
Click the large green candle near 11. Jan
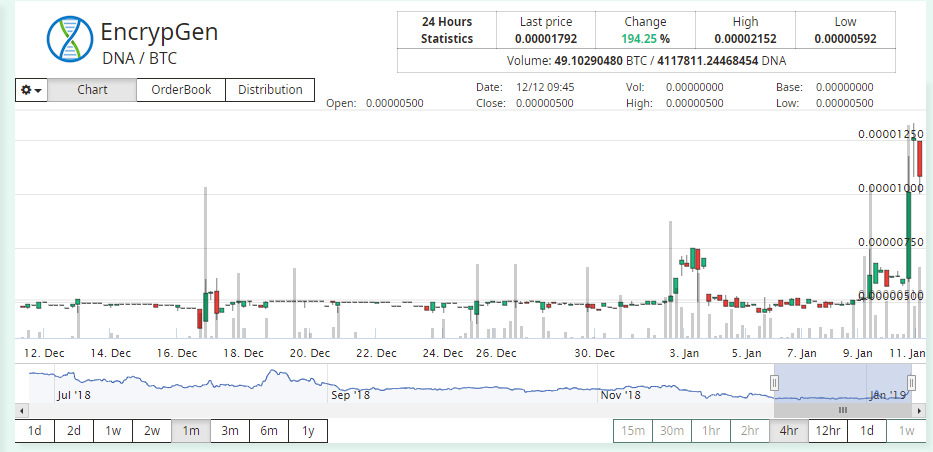click(x=910, y=228)
